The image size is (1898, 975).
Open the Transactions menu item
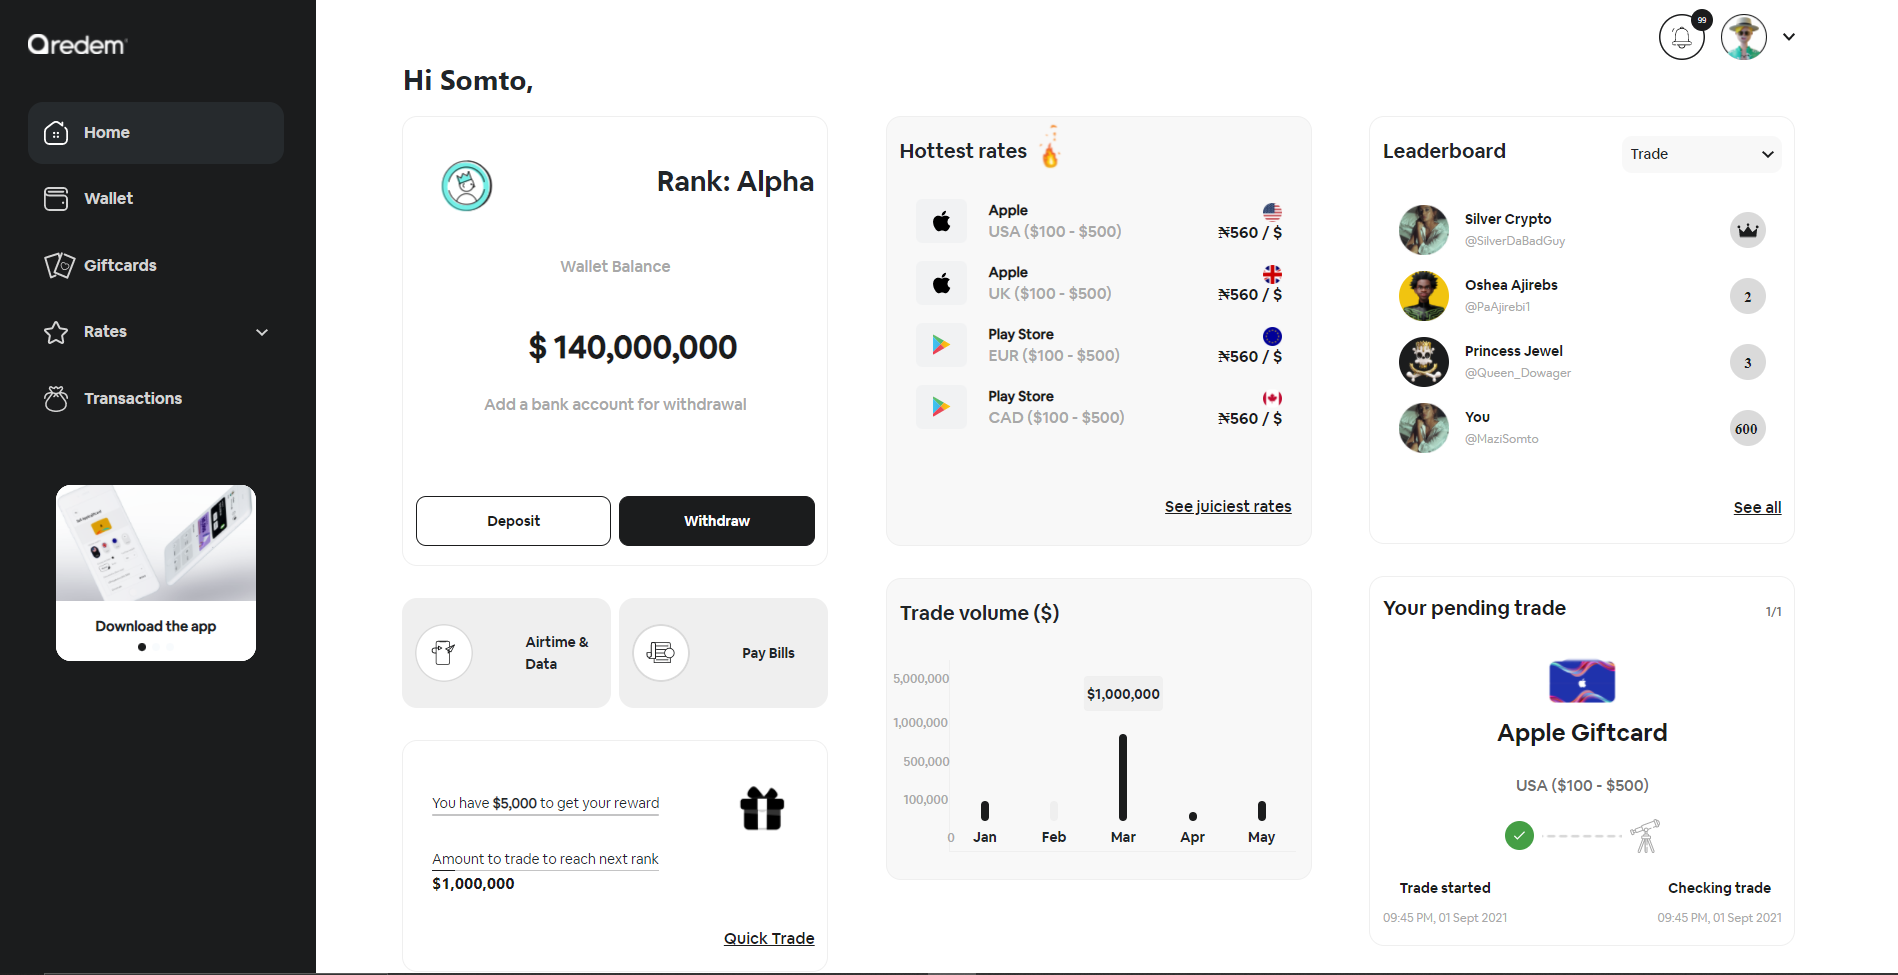(156, 398)
